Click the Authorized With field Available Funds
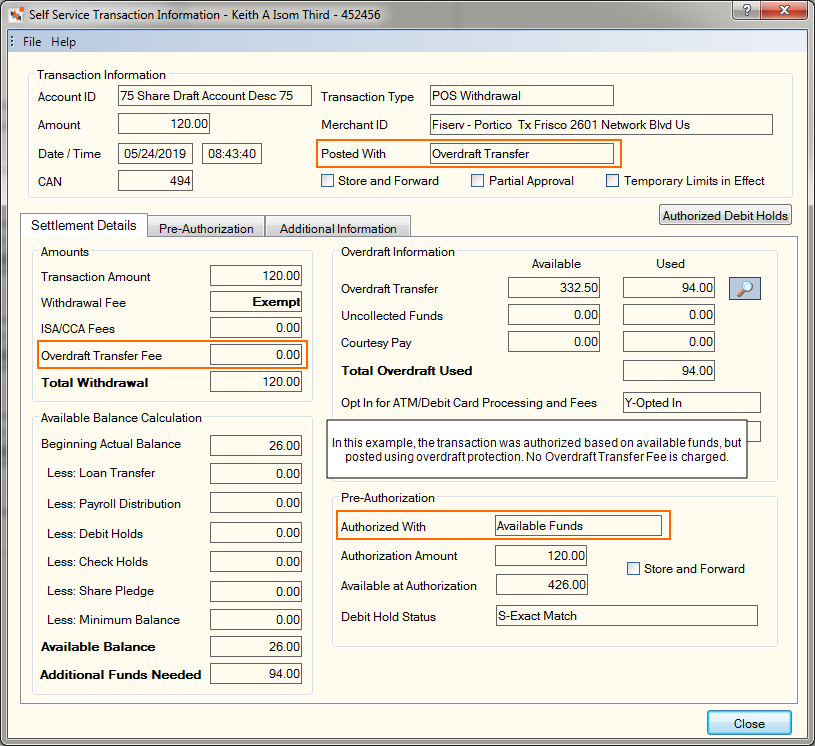The image size is (815, 746). click(x=579, y=526)
